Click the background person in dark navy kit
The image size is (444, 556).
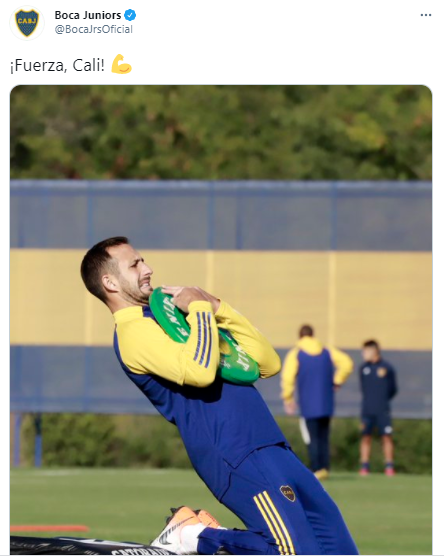(377, 407)
